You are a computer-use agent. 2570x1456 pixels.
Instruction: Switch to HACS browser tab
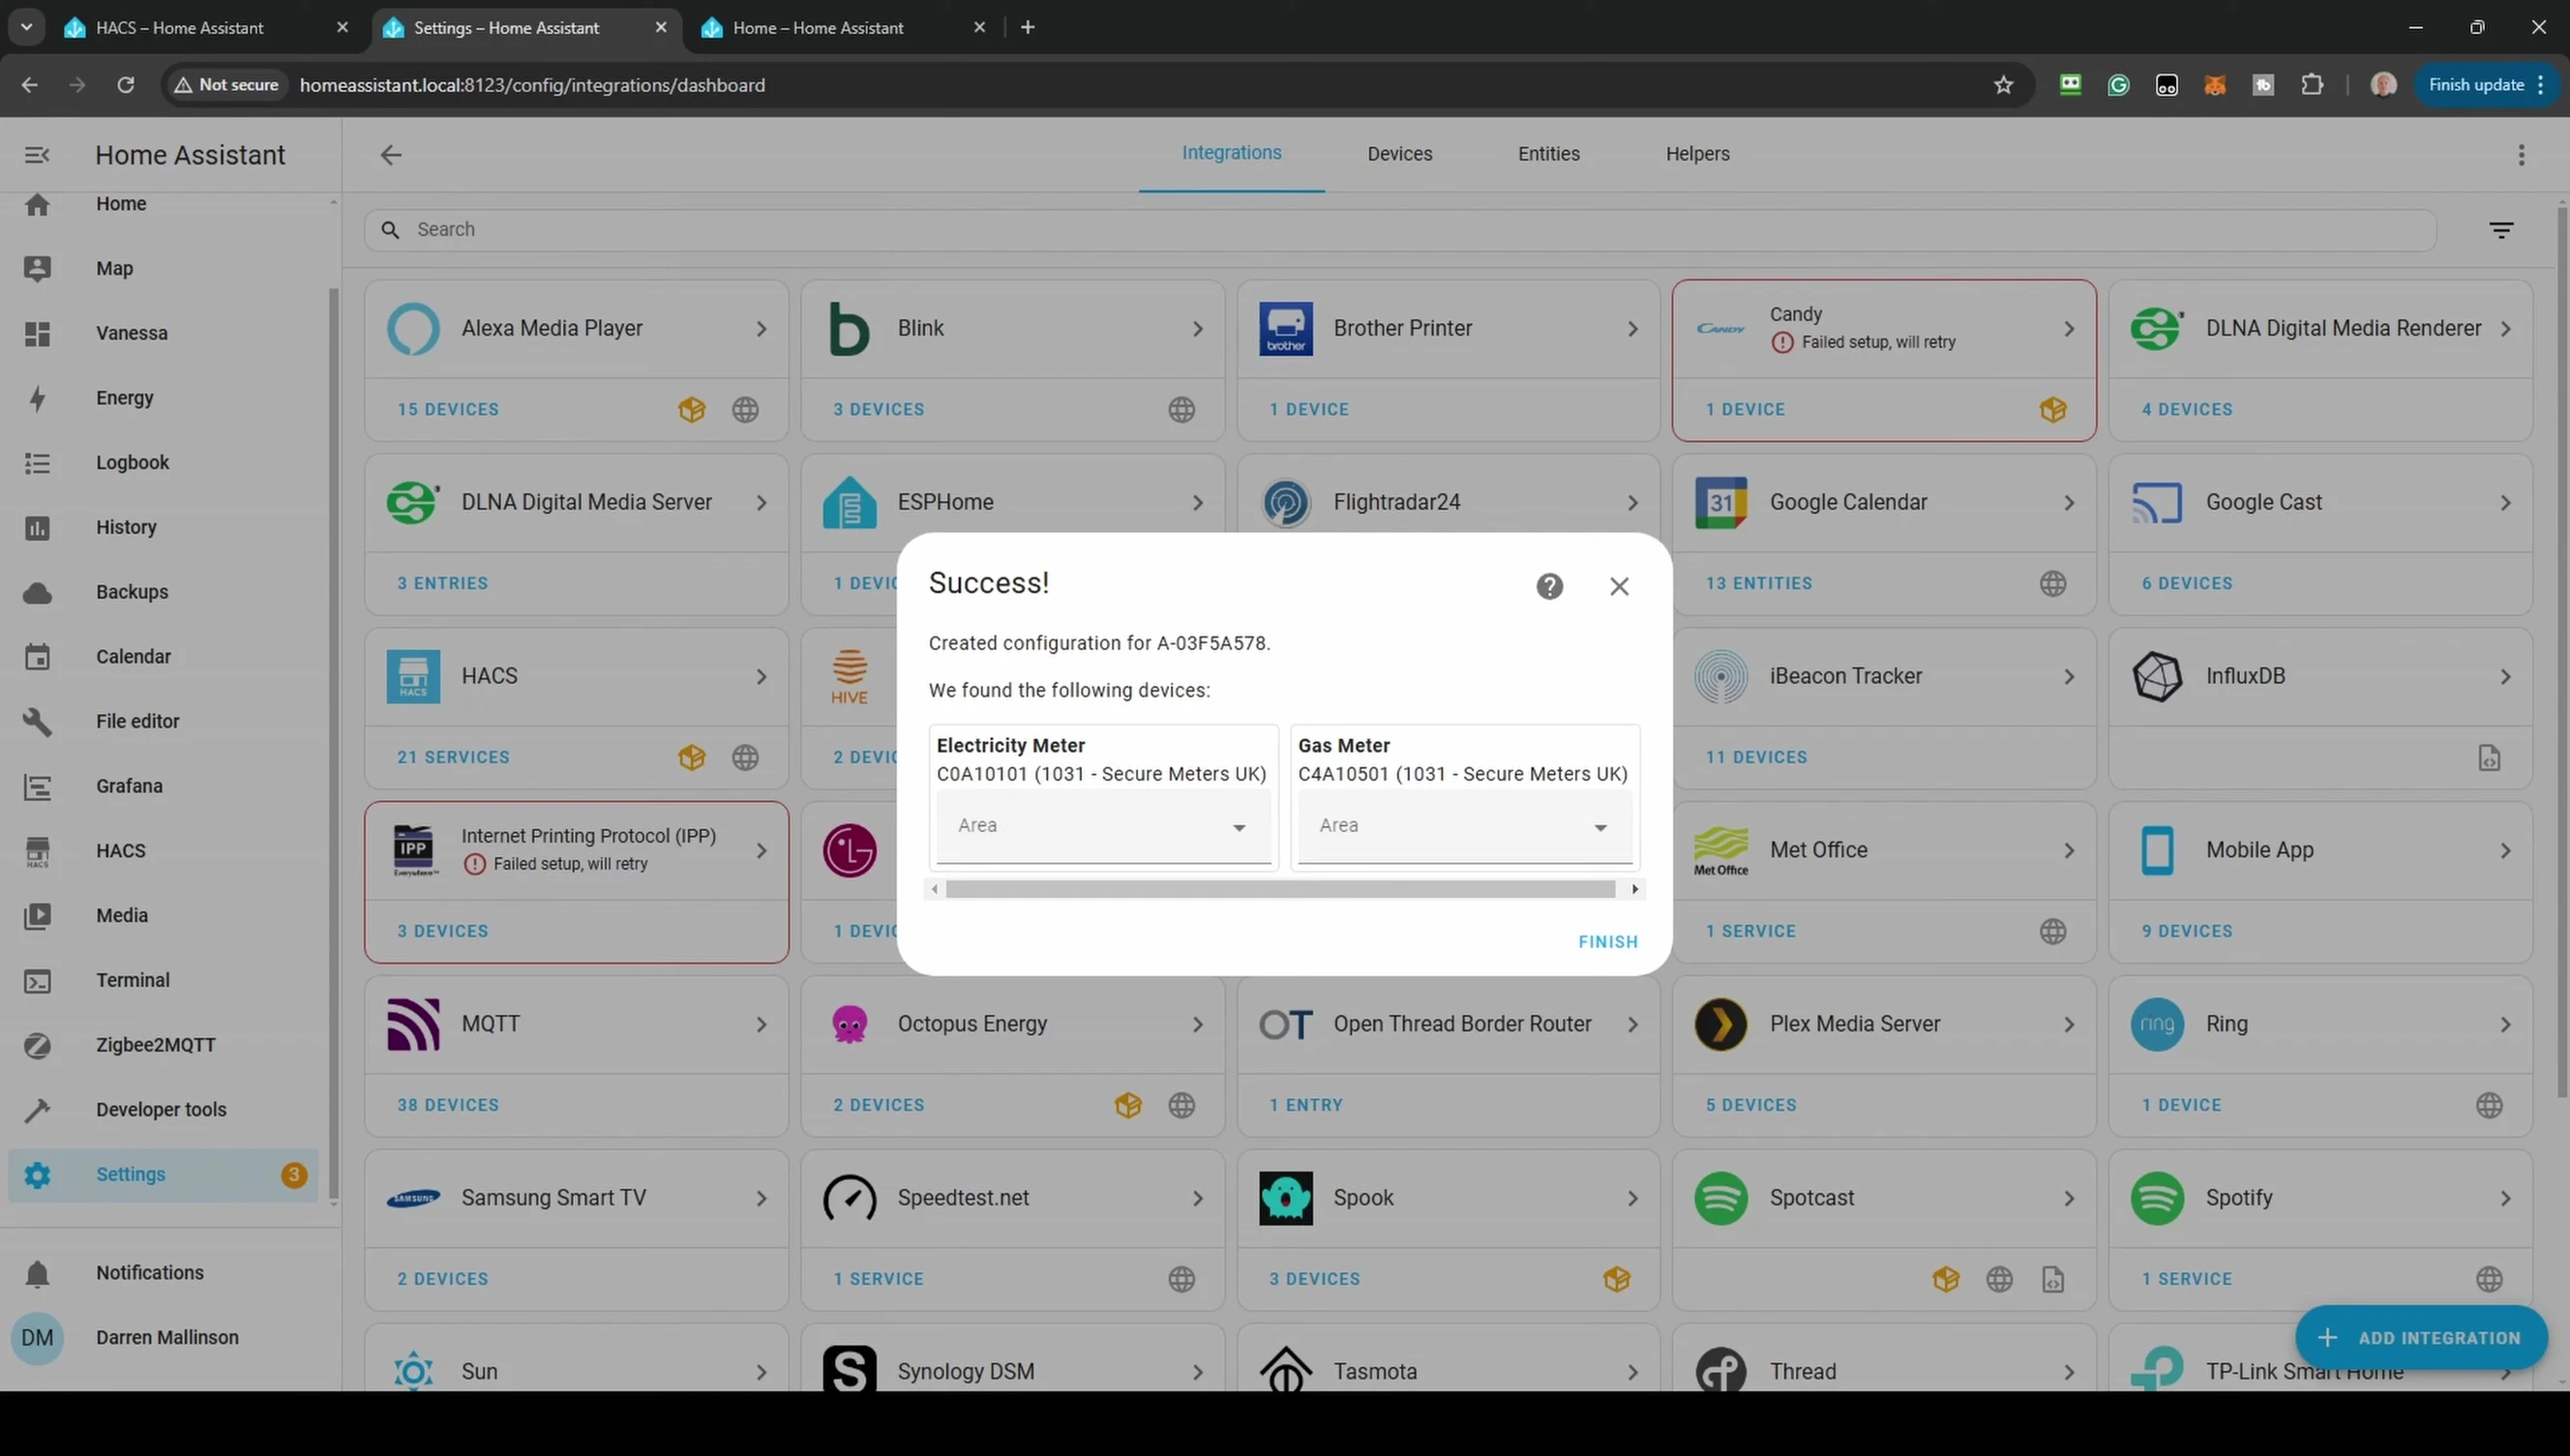coord(207,28)
